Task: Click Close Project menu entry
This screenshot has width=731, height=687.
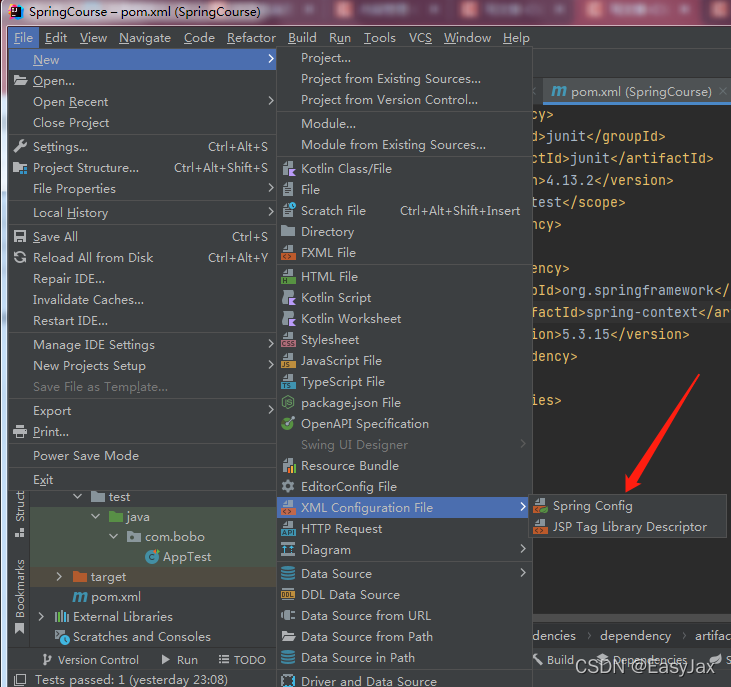Action: click(142, 123)
